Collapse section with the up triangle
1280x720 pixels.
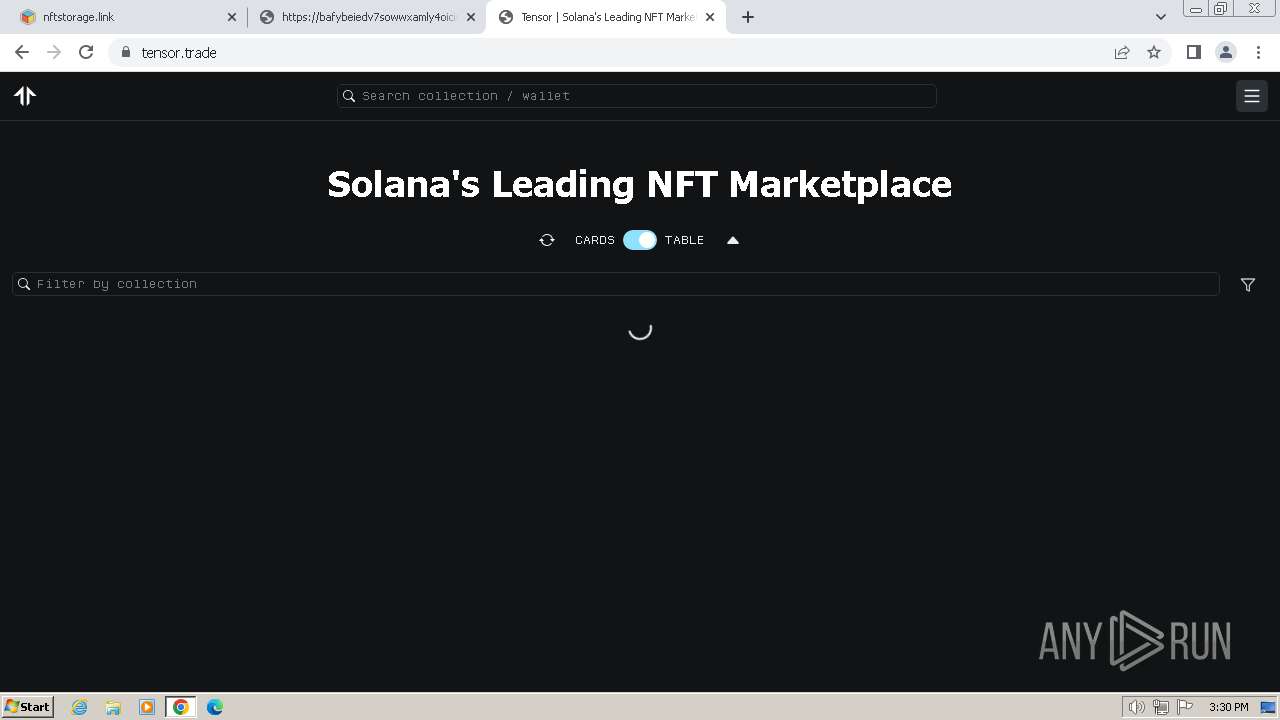733,240
